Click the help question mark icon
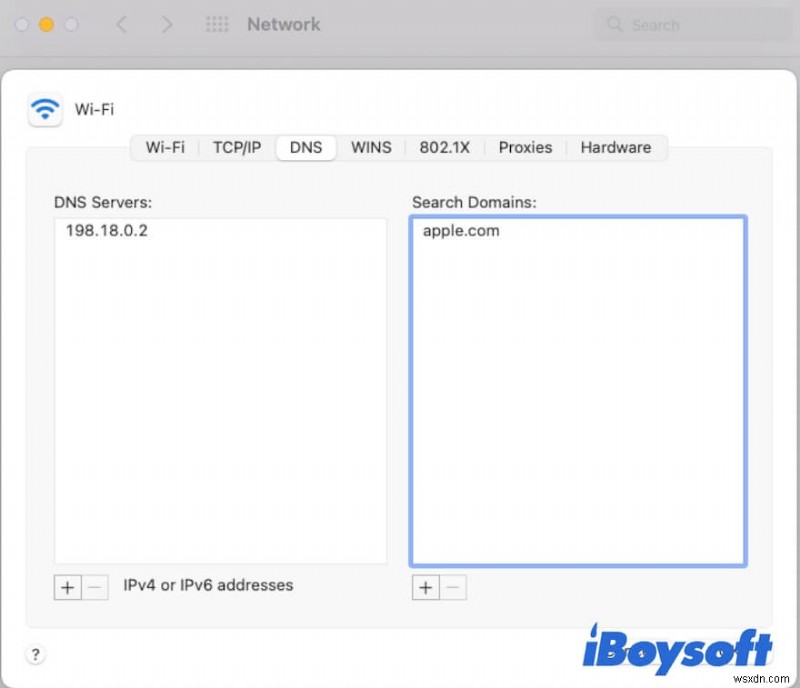The width and height of the screenshot is (800, 688). click(36, 654)
